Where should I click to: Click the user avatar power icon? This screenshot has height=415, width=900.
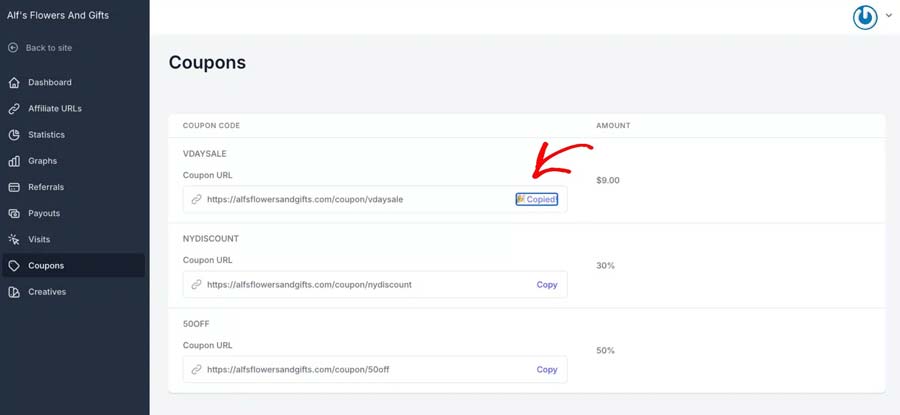[865, 17]
